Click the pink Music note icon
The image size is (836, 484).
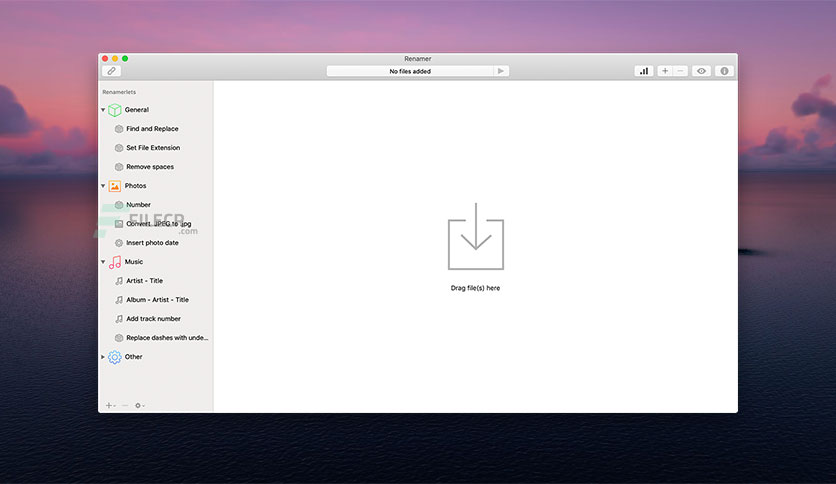click(x=115, y=262)
